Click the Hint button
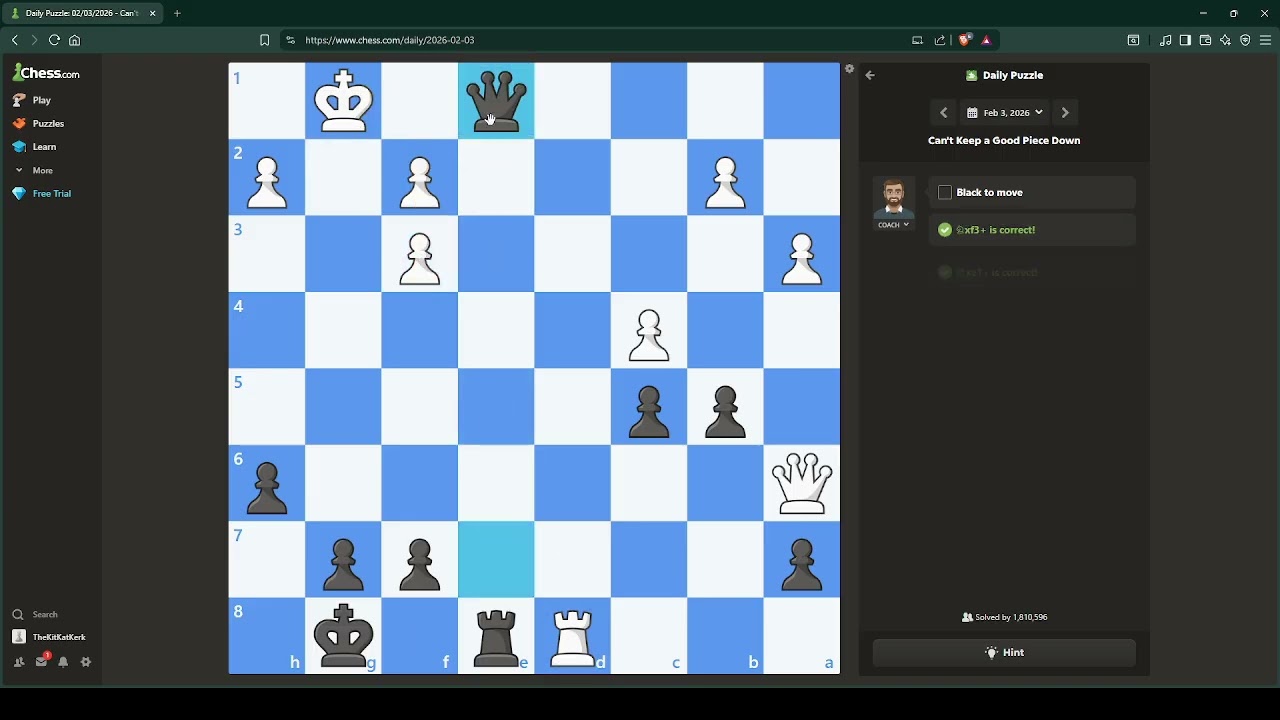Screen dimensions: 1280x720 (1004, 652)
